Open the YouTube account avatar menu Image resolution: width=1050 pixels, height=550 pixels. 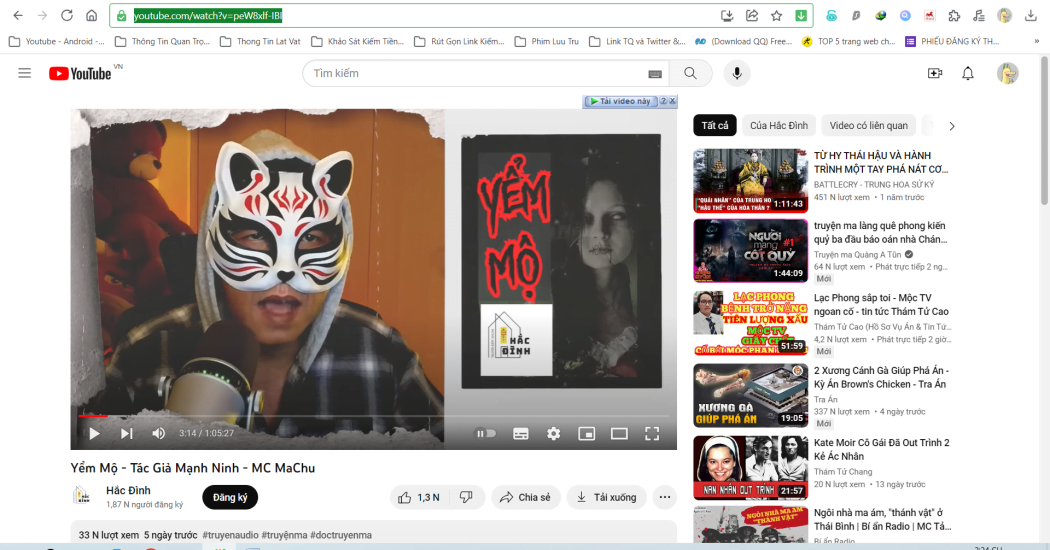click(1007, 73)
